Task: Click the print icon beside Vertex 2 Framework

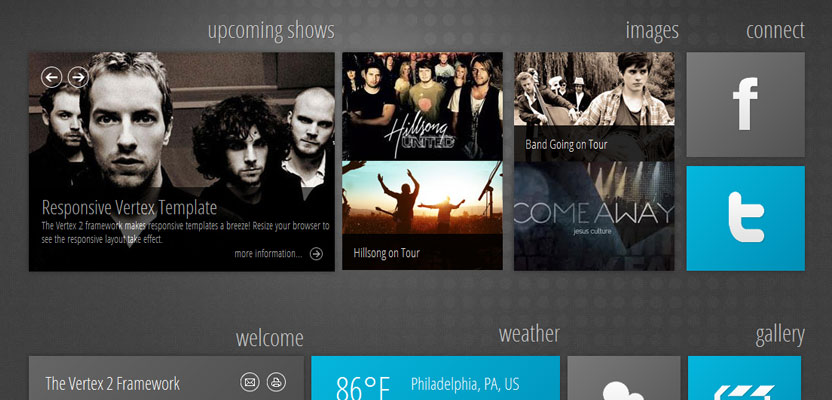Action: pyautogui.click(x=276, y=381)
